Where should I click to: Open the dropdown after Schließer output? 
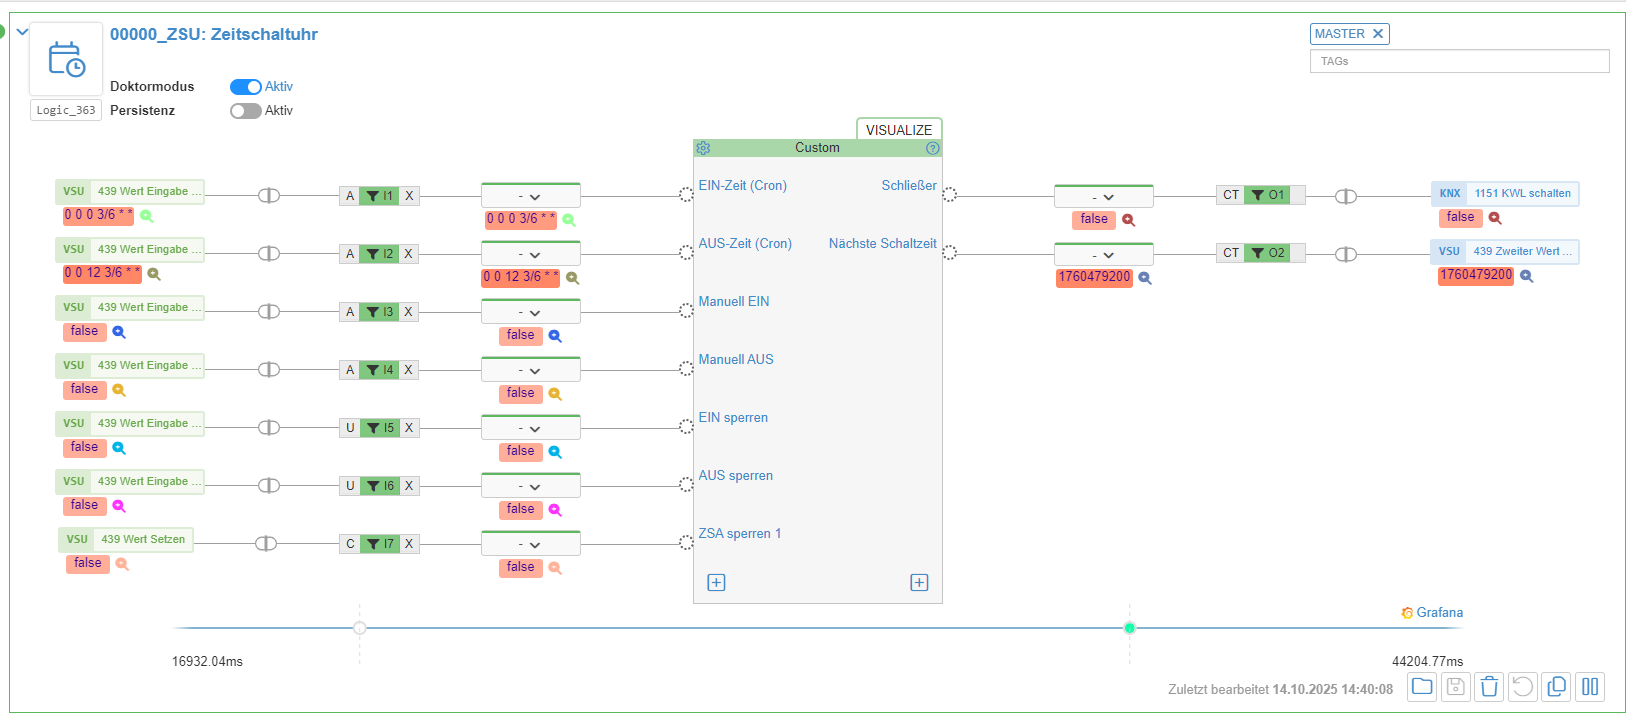1103,197
